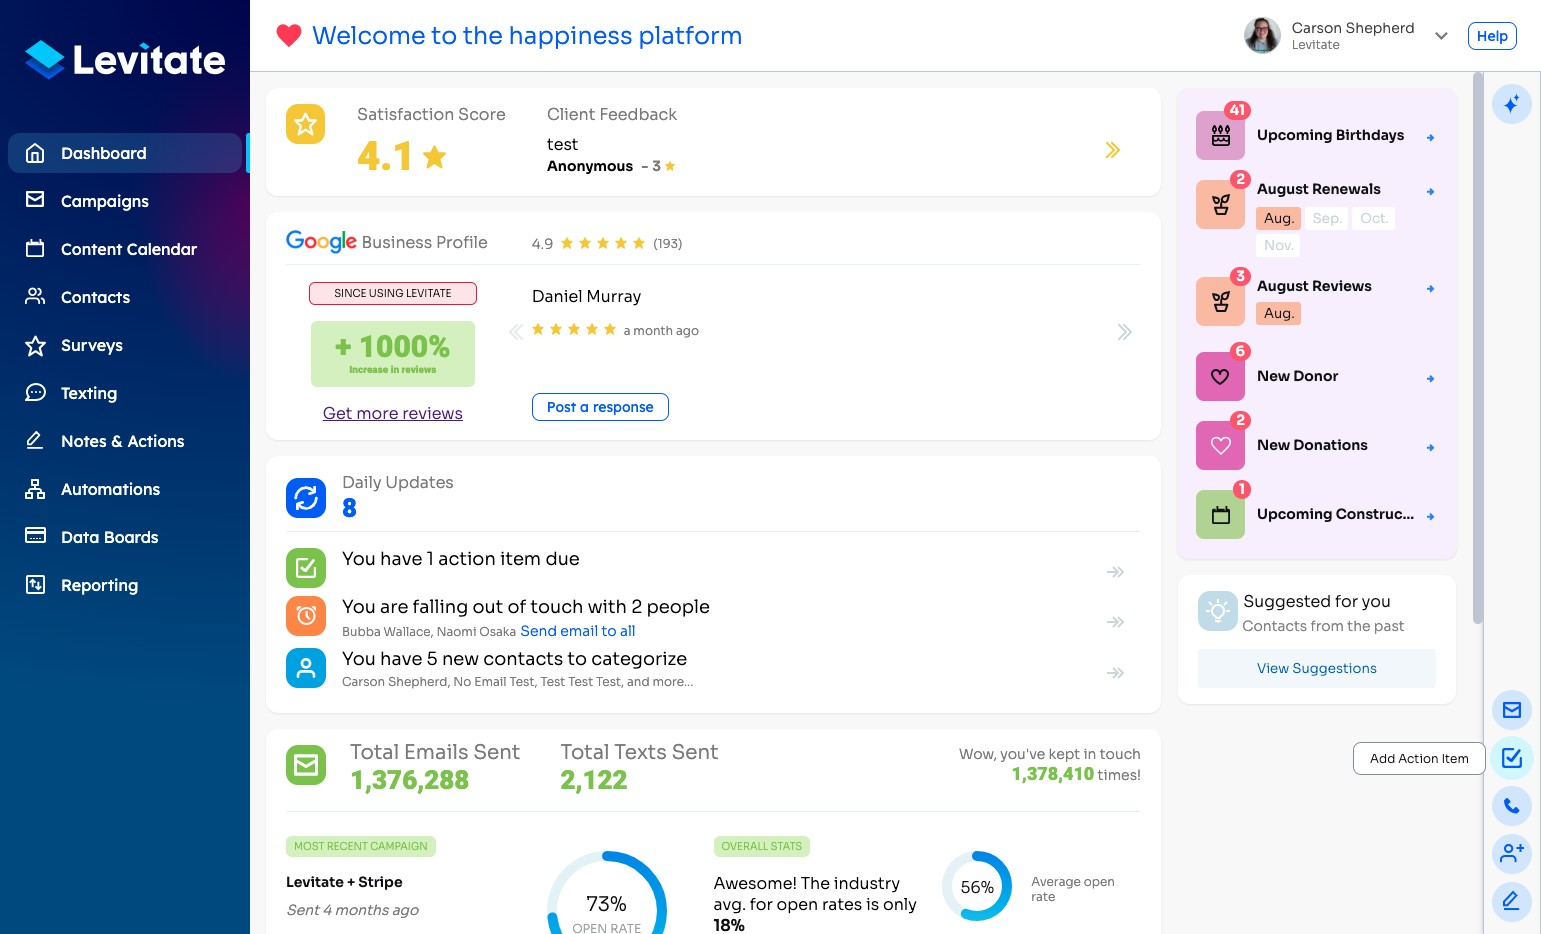Open Dashboard in the sidebar
The width and height of the screenshot is (1541, 934).
coord(125,153)
